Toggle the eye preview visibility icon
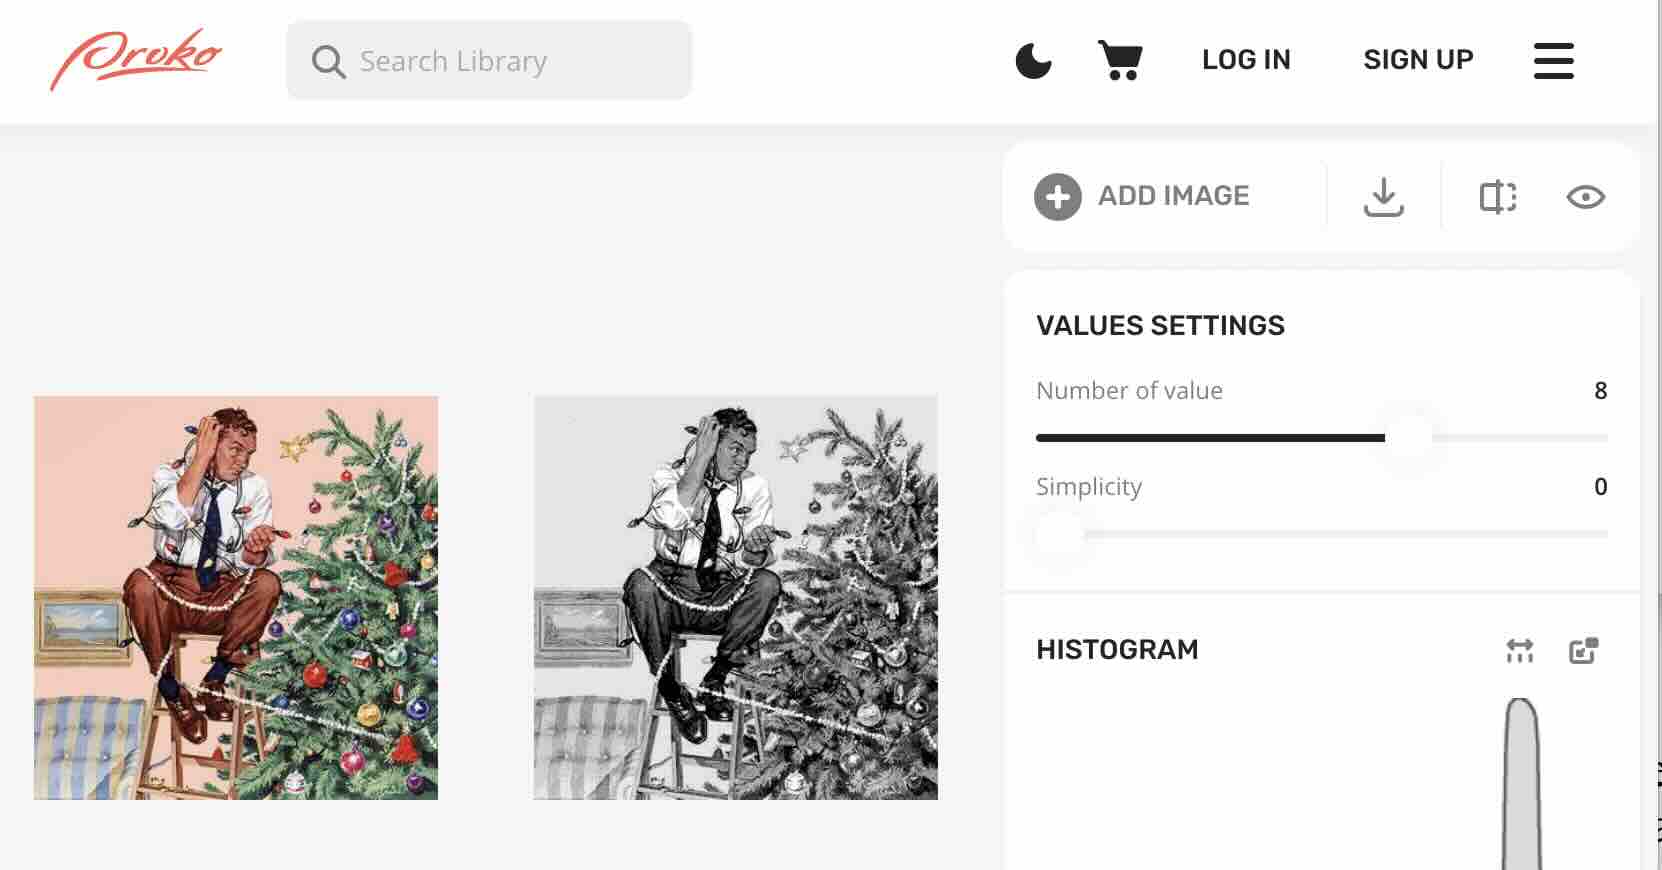This screenshot has width=1662, height=870. point(1585,197)
